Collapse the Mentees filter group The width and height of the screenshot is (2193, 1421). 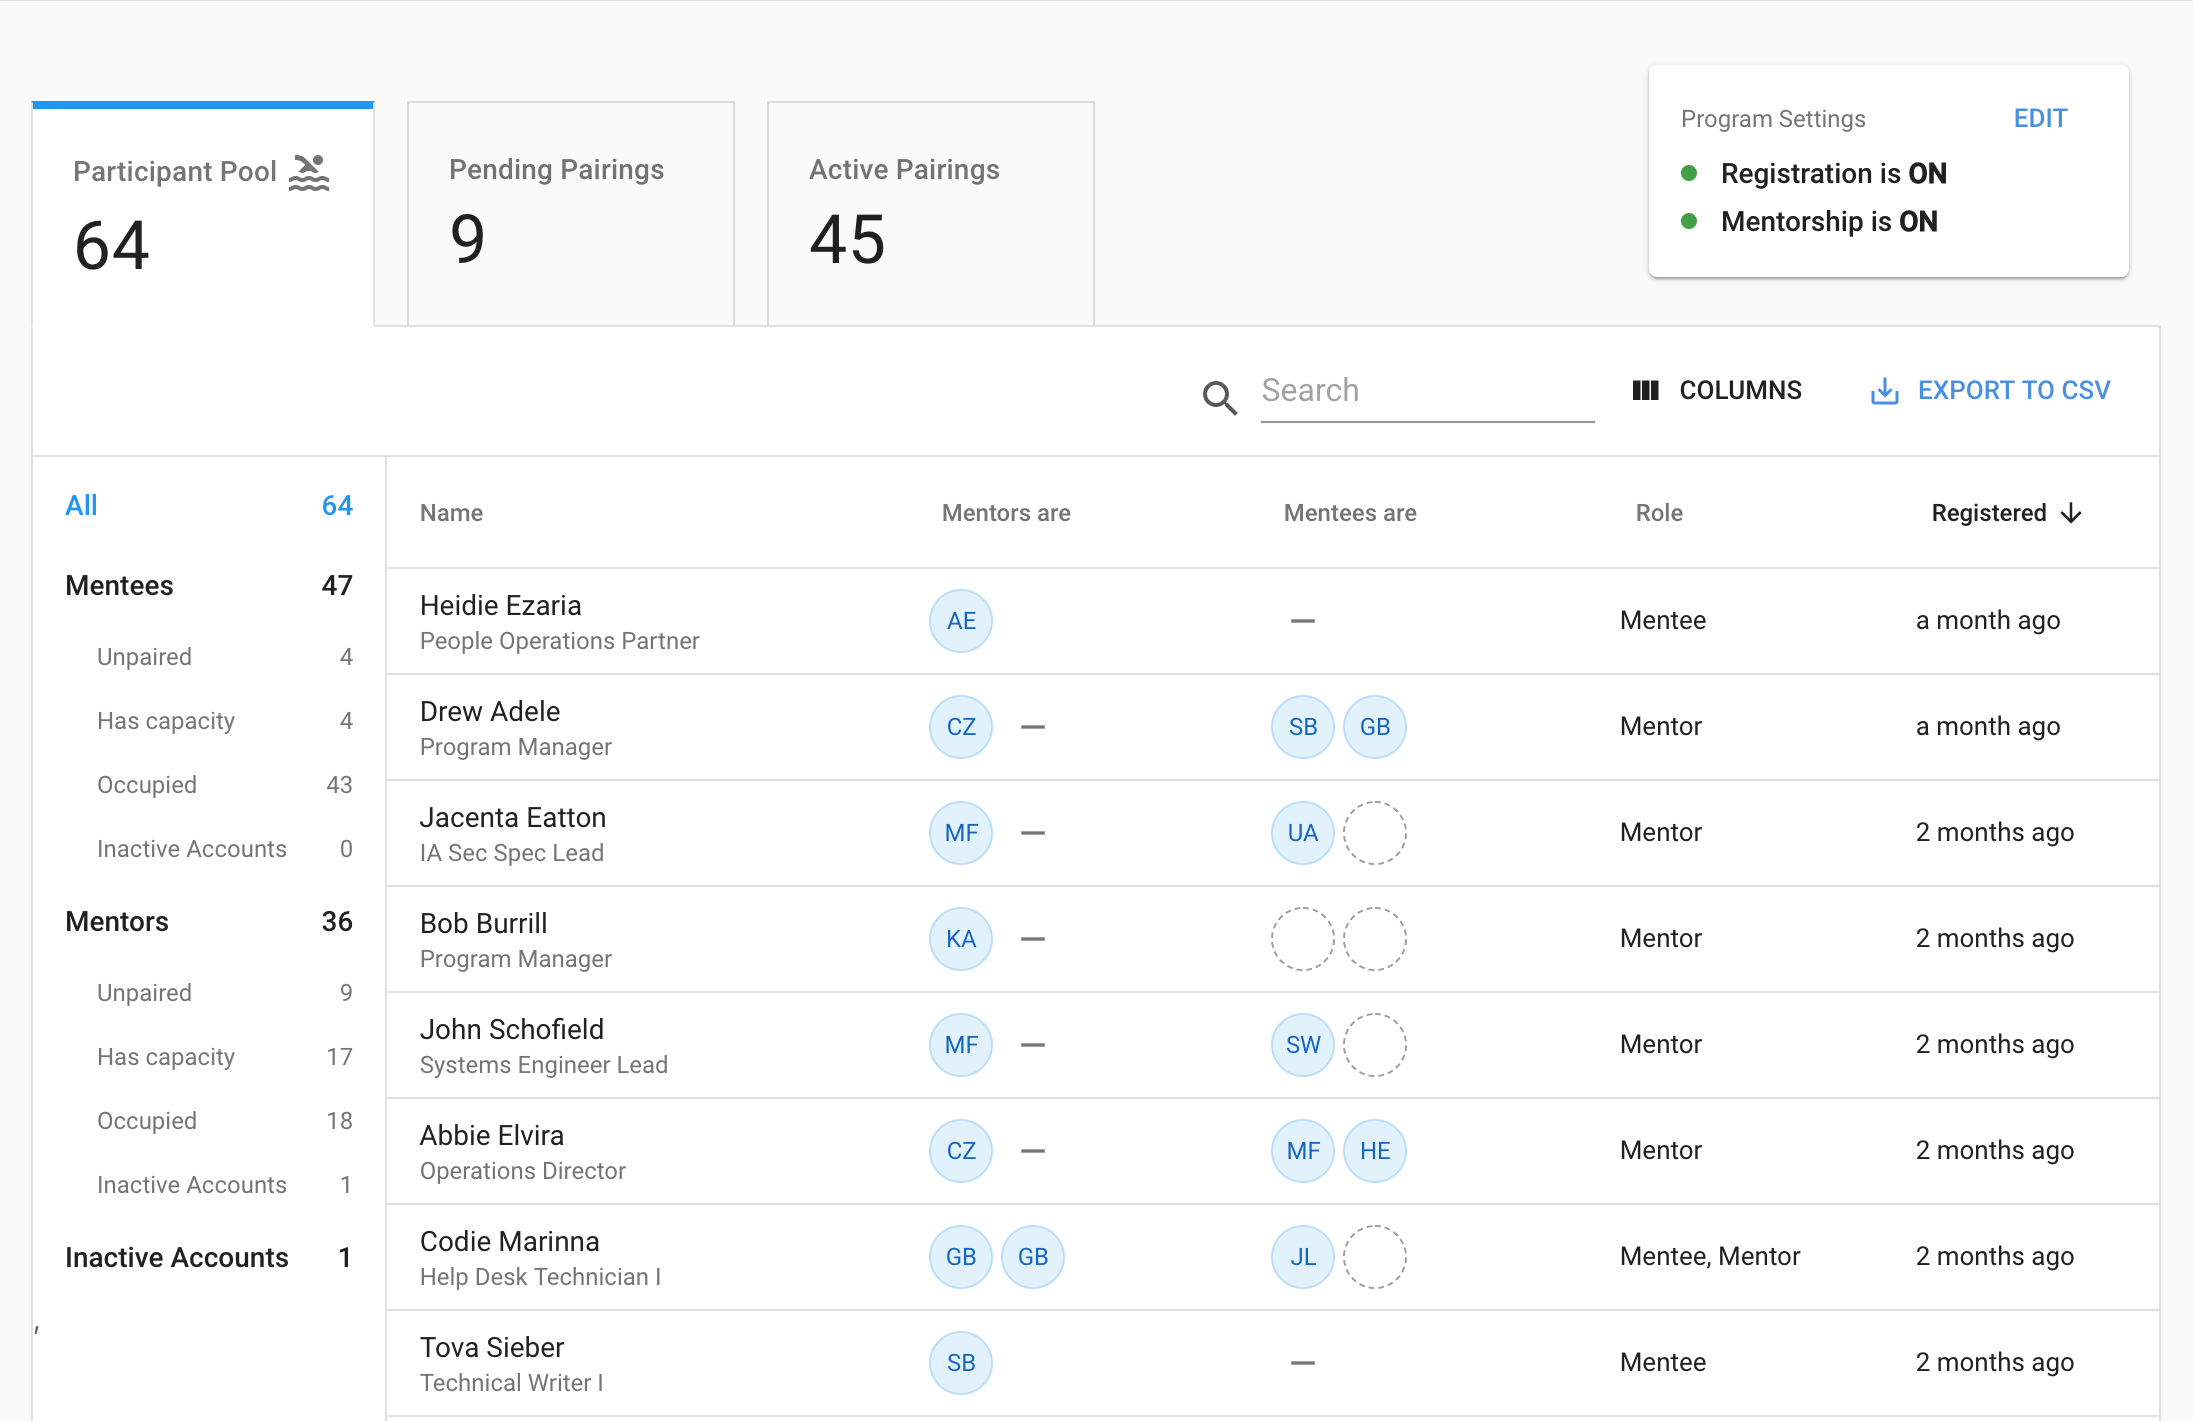click(119, 585)
